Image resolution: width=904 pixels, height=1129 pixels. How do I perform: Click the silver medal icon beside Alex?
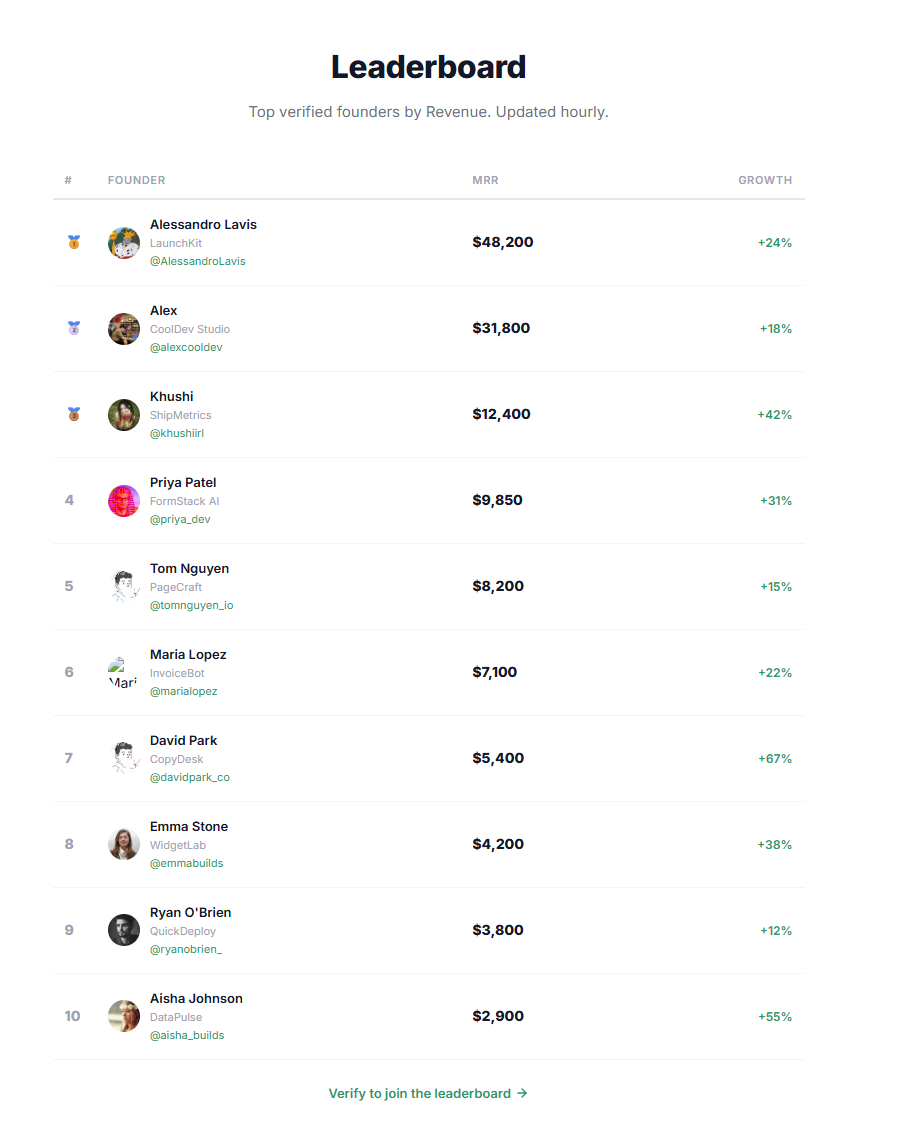tap(73, 328)
